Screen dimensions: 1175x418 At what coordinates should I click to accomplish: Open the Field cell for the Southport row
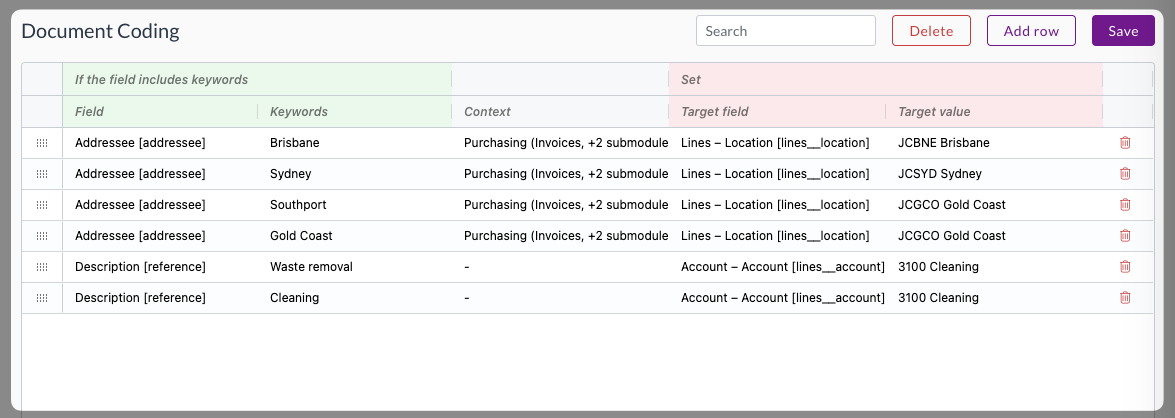point(160,205)
